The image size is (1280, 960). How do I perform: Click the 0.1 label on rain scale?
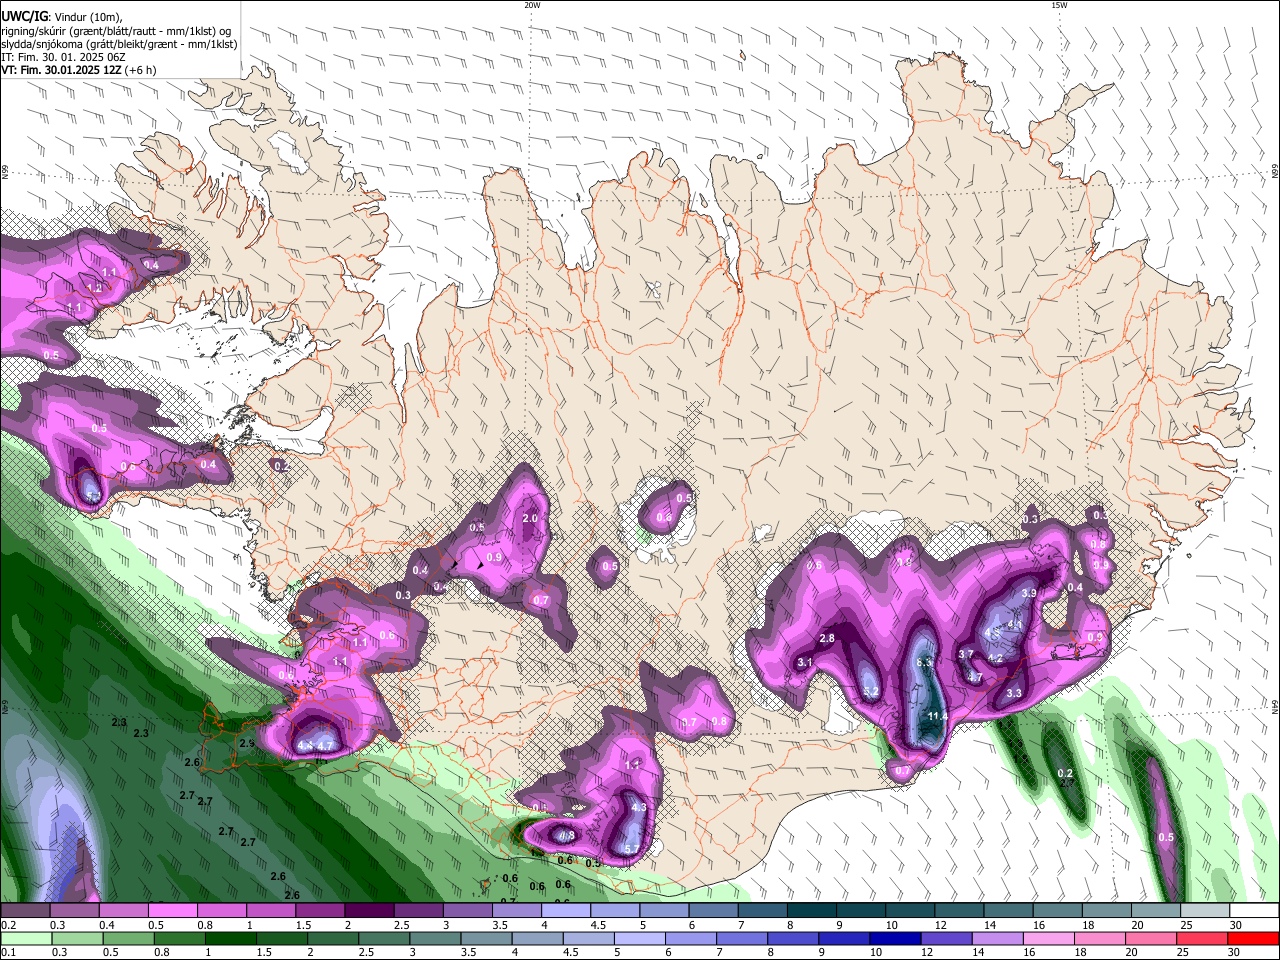tap(8, 953)
